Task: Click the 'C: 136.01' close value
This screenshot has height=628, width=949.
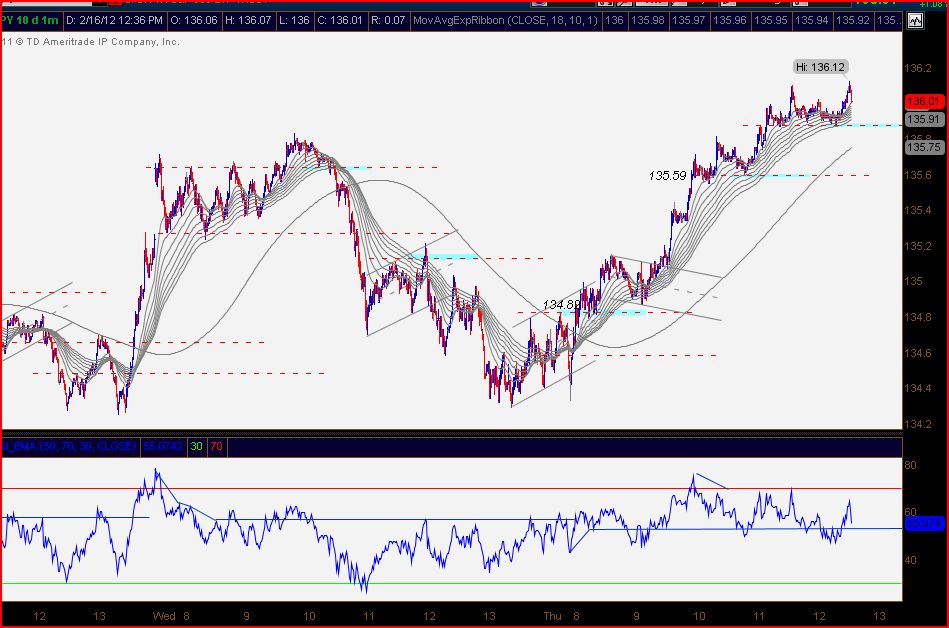Action: [x=340, y=21]
